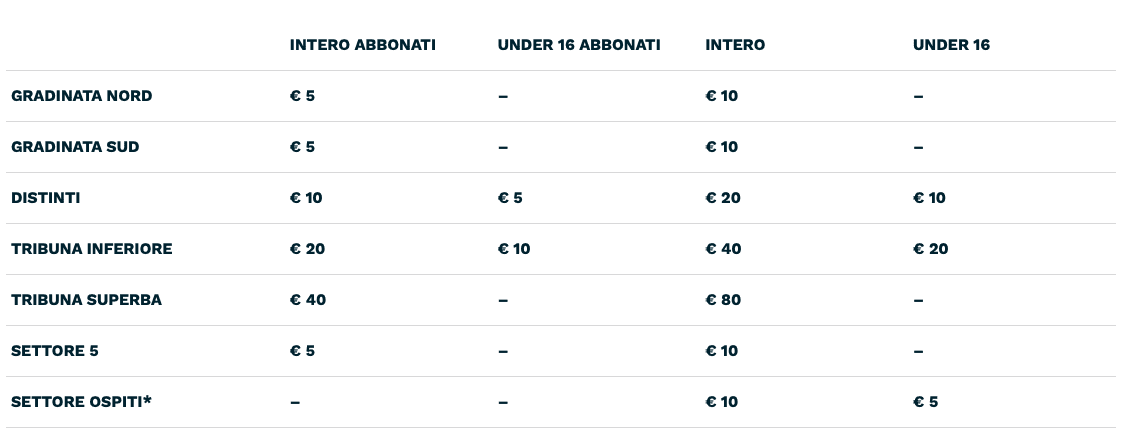
Task: Click the GRADINATA NORD row label
Action: click(x=82, y=96)
